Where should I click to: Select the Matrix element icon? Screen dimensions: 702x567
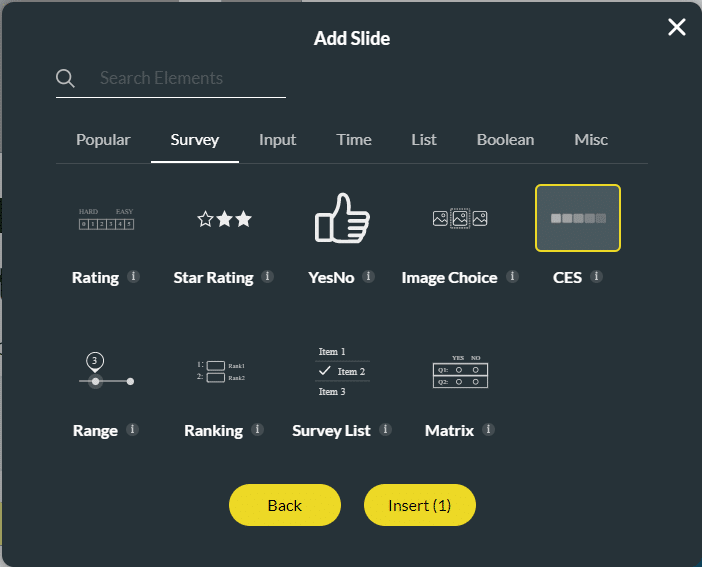tap(460, 372)
